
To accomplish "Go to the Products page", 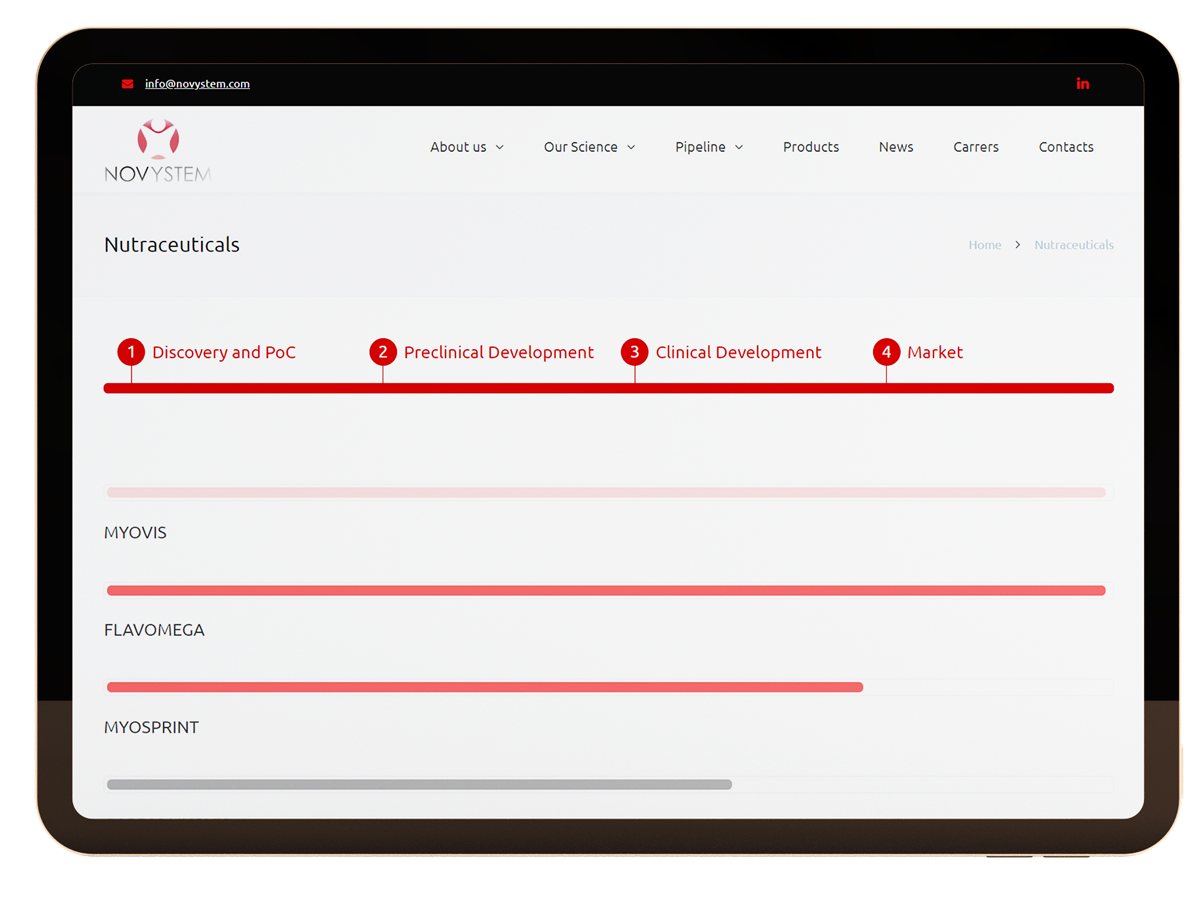I will [x=811, y=147].
